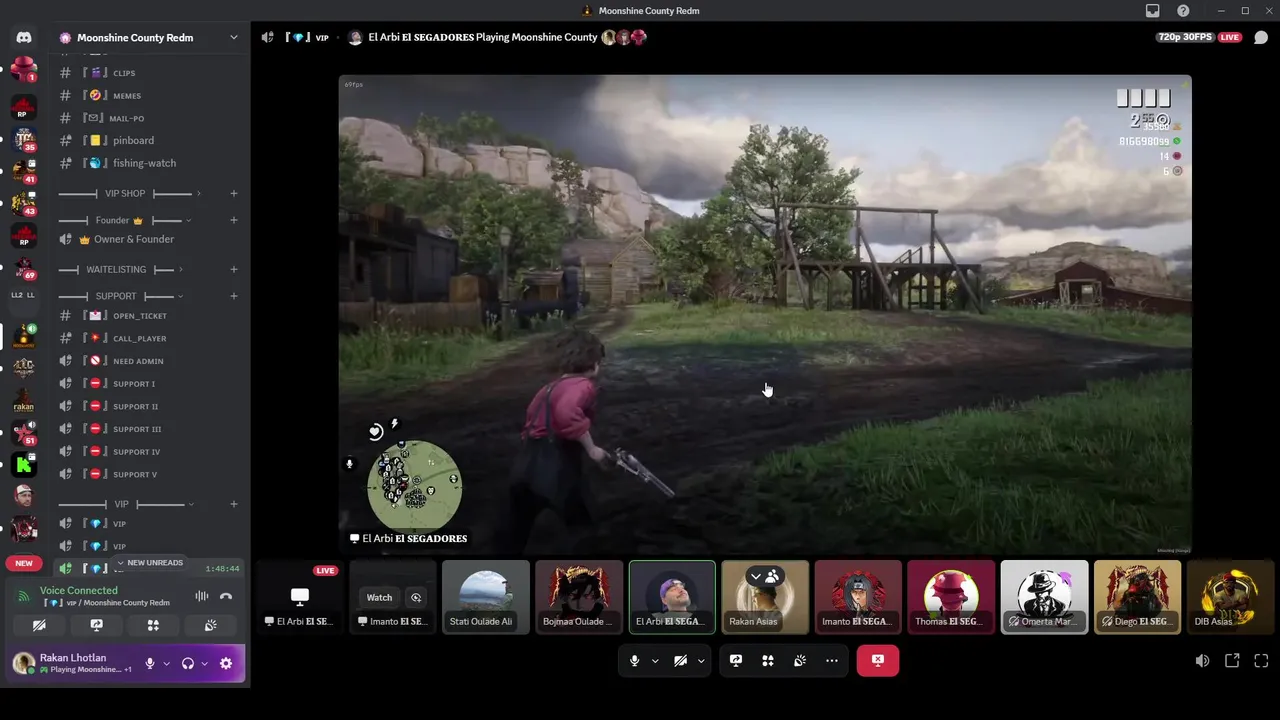Open Discord direct messages home icon
The width and height of the screenshot is (1280, 720).
point(24,37)
